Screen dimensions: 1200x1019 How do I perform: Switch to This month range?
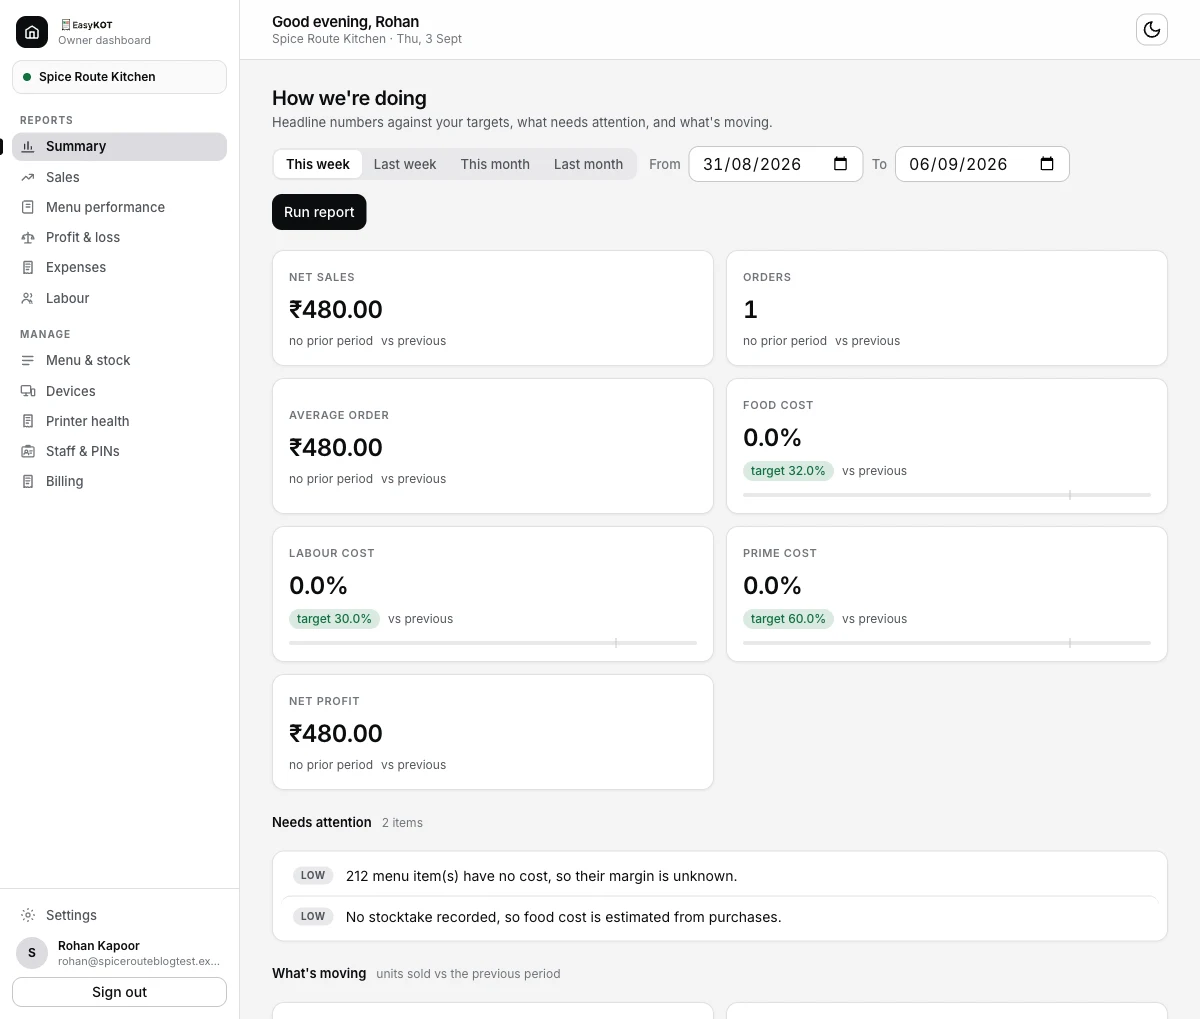(x=495, y=164)
